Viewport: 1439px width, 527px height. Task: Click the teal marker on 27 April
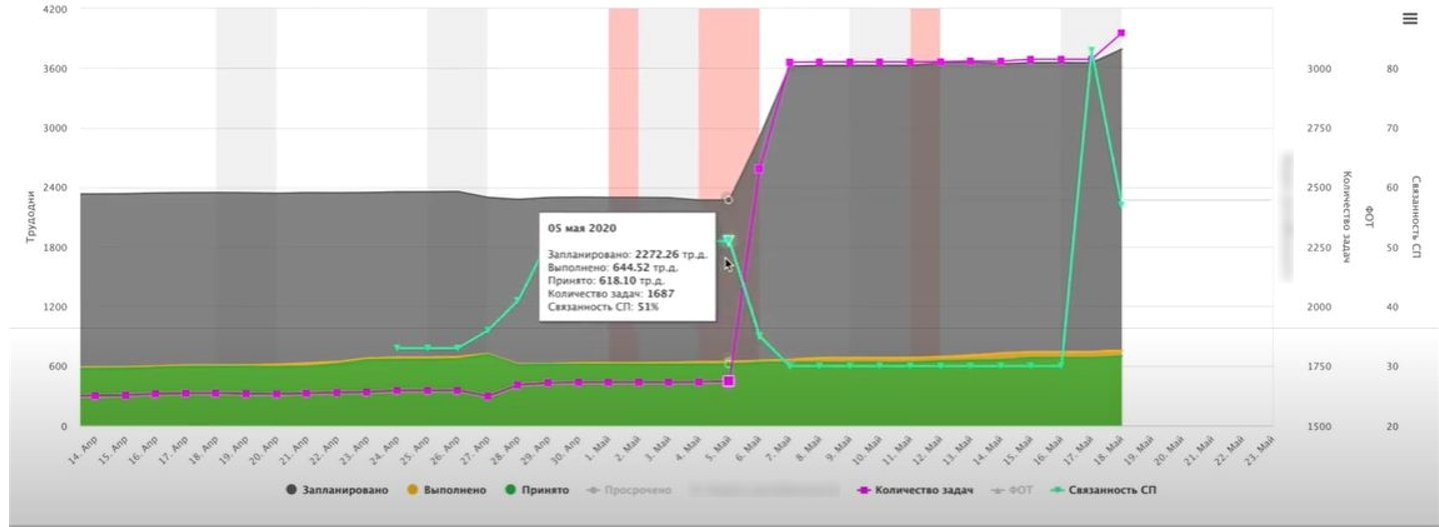(487, 330)
